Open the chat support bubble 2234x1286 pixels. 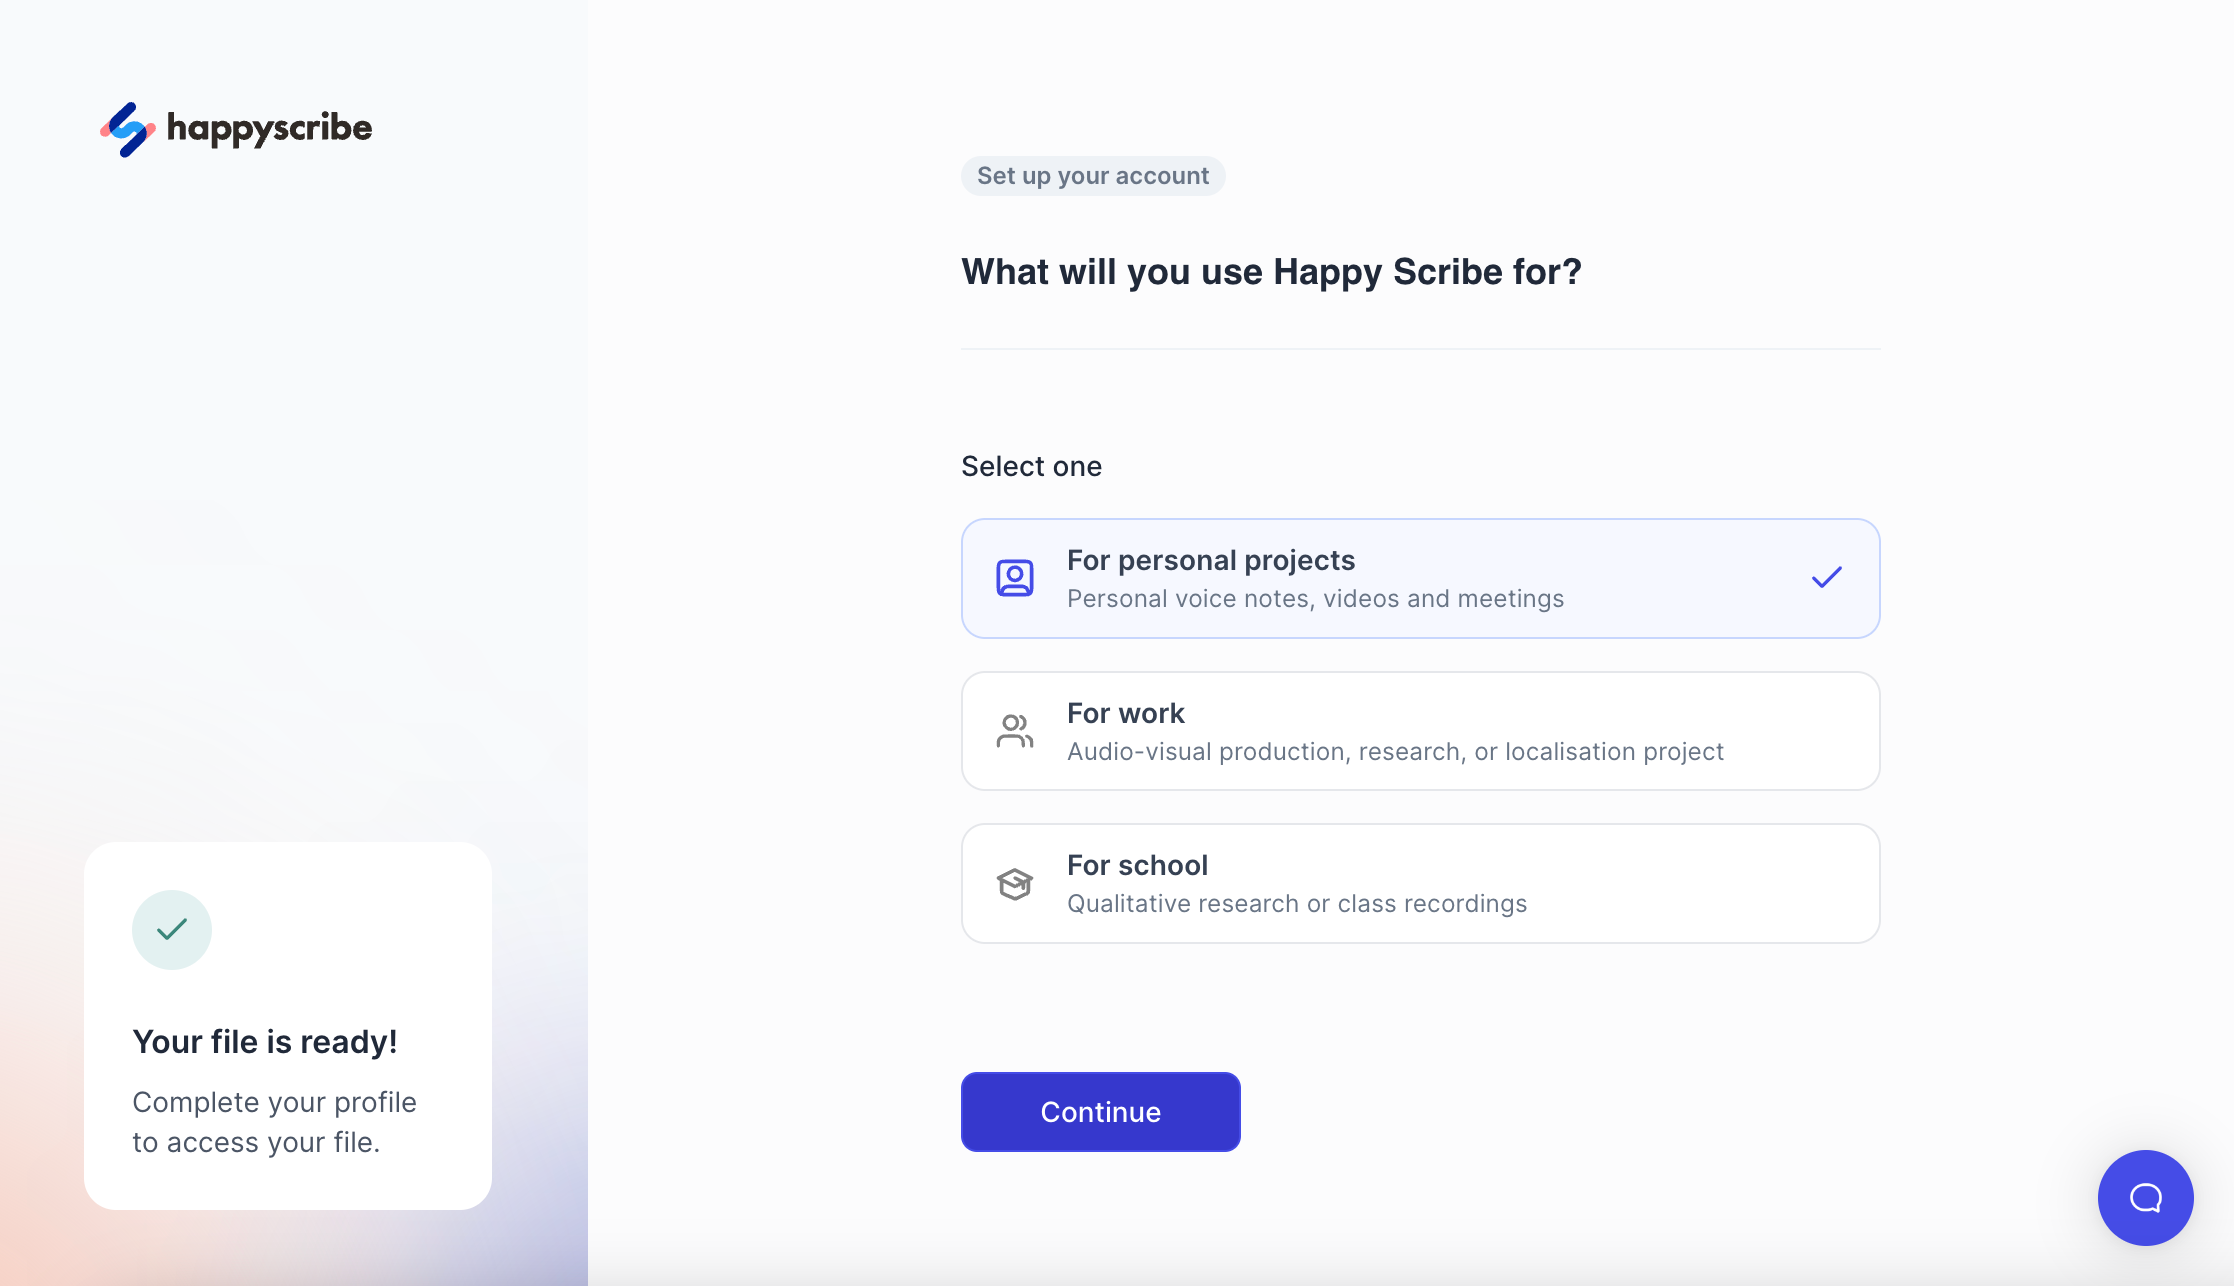click(2145, 1197)
